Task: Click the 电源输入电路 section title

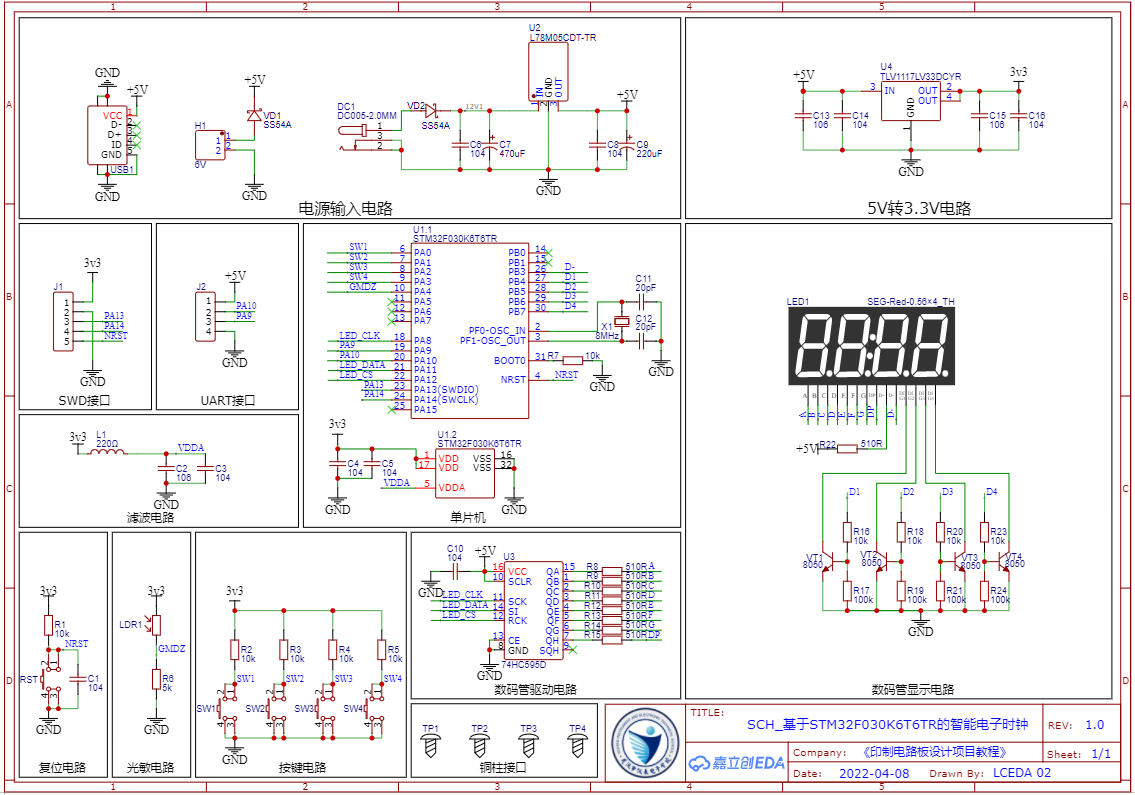Action: [345, 209]
